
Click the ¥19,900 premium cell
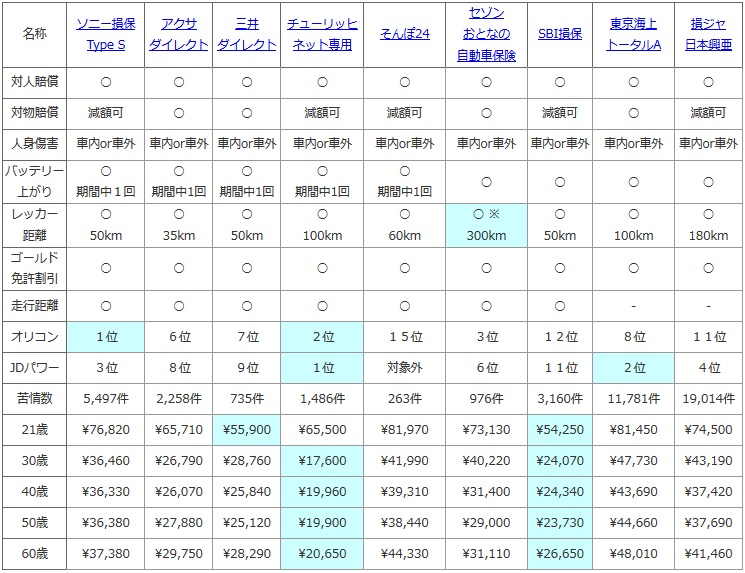(x=322, y=523)
